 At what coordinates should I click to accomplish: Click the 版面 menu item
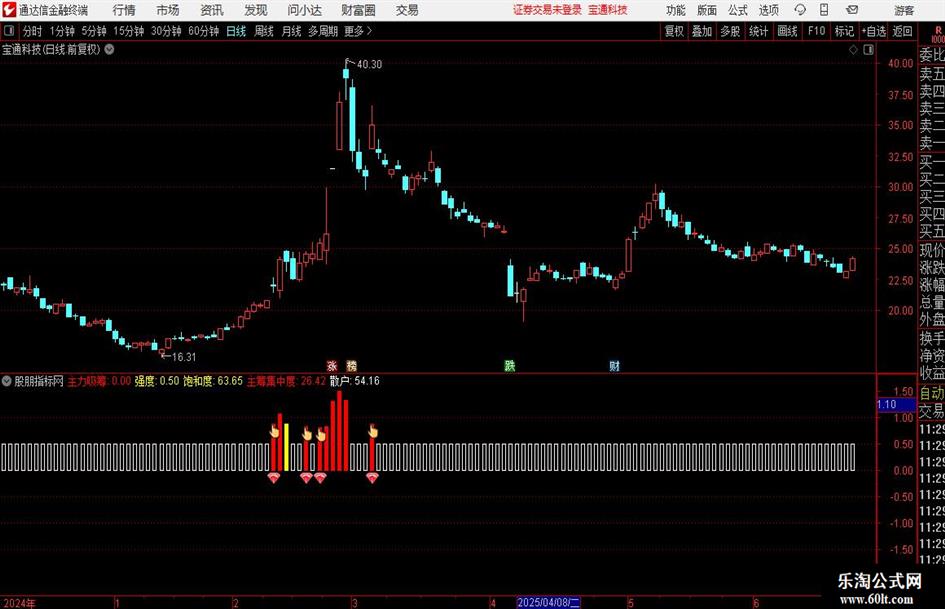point(706,10)
